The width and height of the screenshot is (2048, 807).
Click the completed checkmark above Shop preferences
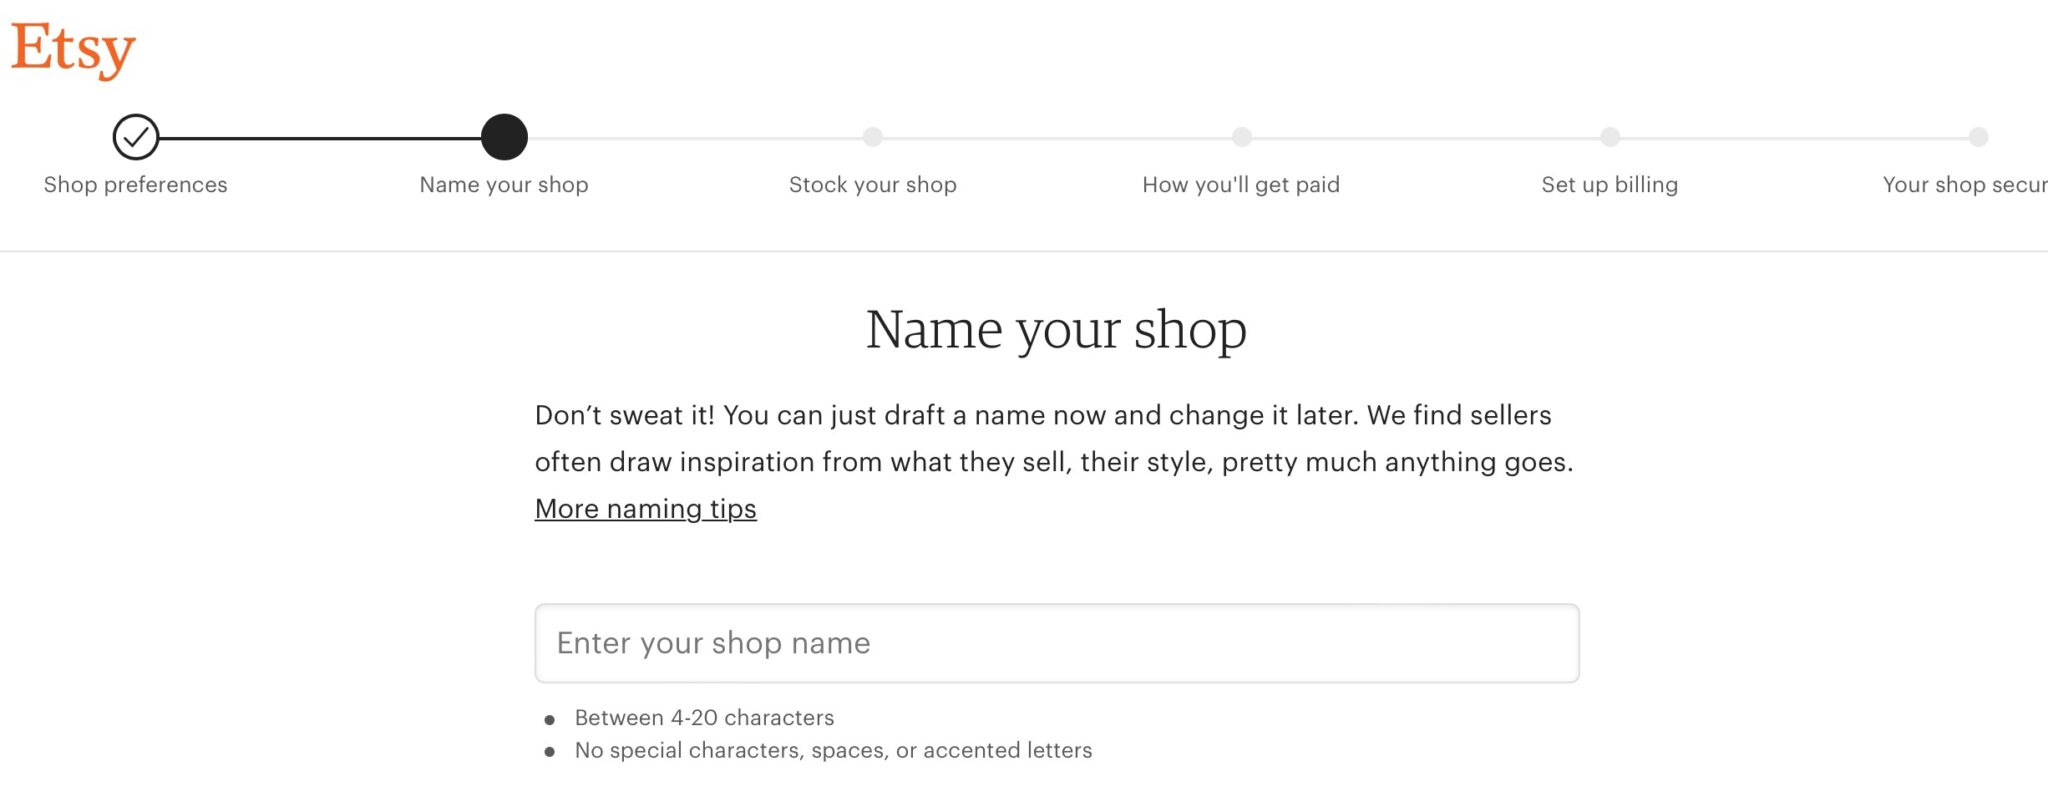pyautogui.click(x=136, y=137)
